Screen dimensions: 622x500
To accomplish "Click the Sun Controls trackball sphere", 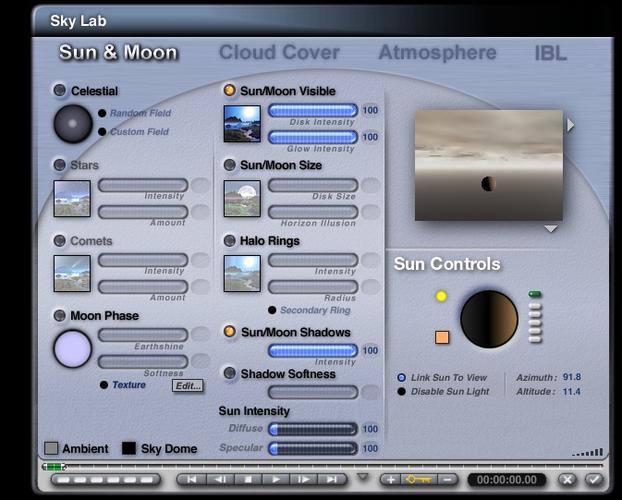I will coord(489,319).
